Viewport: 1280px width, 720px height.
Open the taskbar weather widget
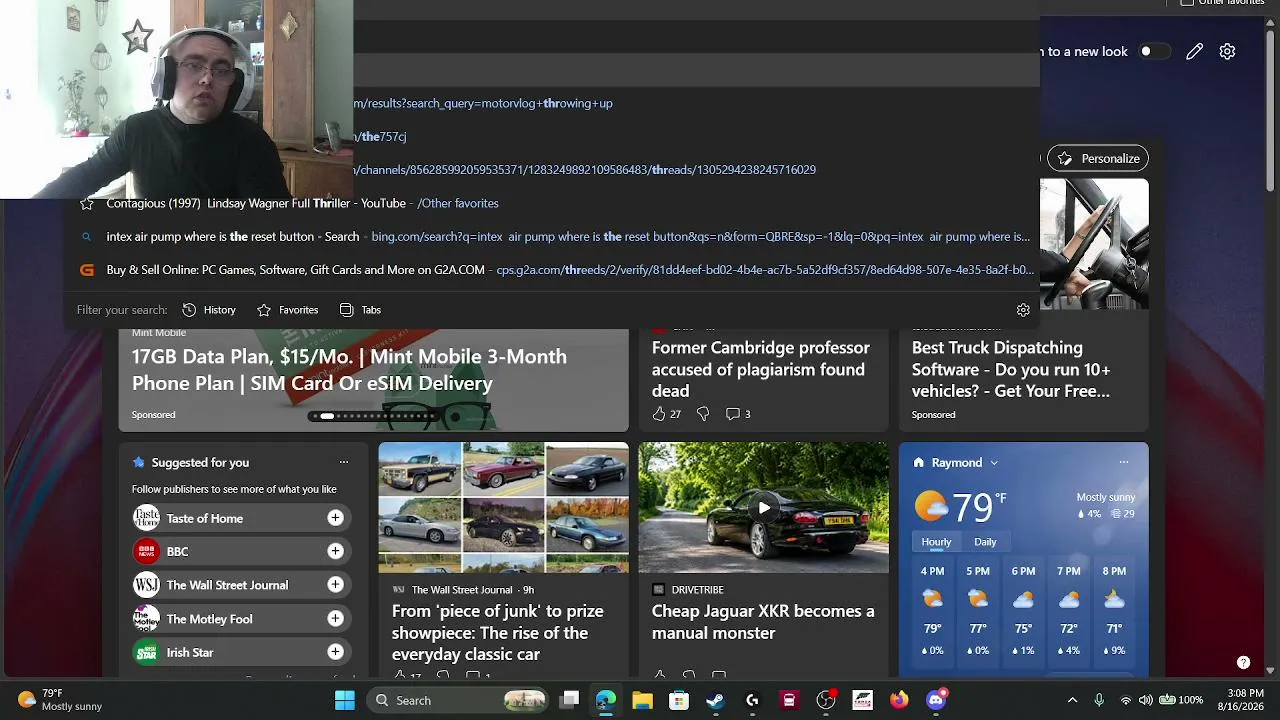60,700
